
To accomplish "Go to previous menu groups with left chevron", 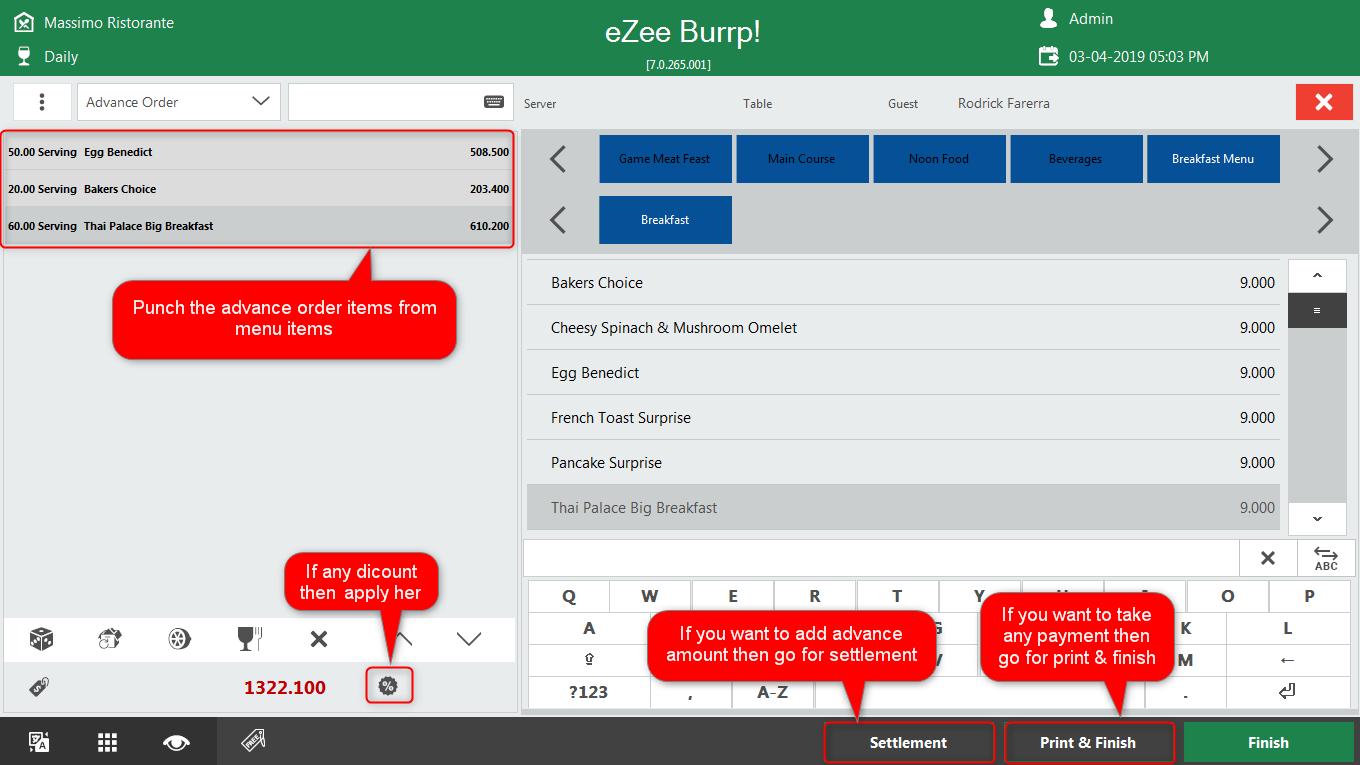I will [x=558, y=159].
